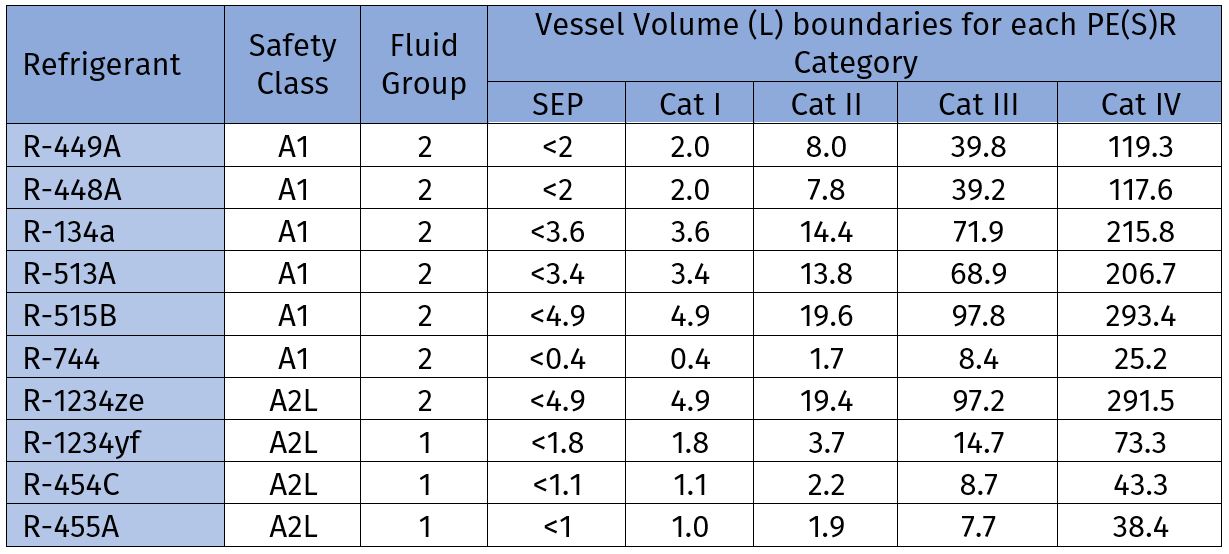Click the <0.4 SEP cell
1229x554 pixels.
click(x=556, y=359)
